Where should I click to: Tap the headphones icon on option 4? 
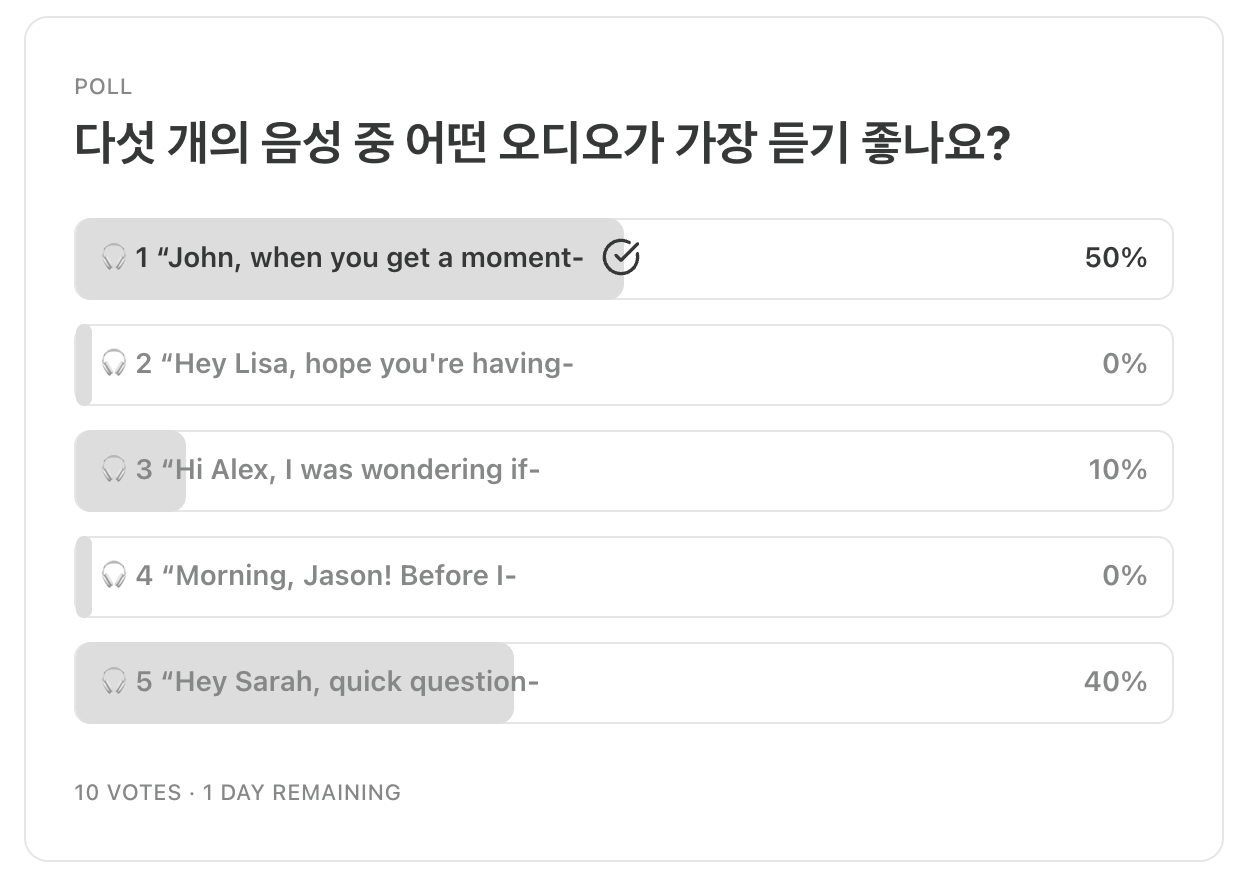114,576
